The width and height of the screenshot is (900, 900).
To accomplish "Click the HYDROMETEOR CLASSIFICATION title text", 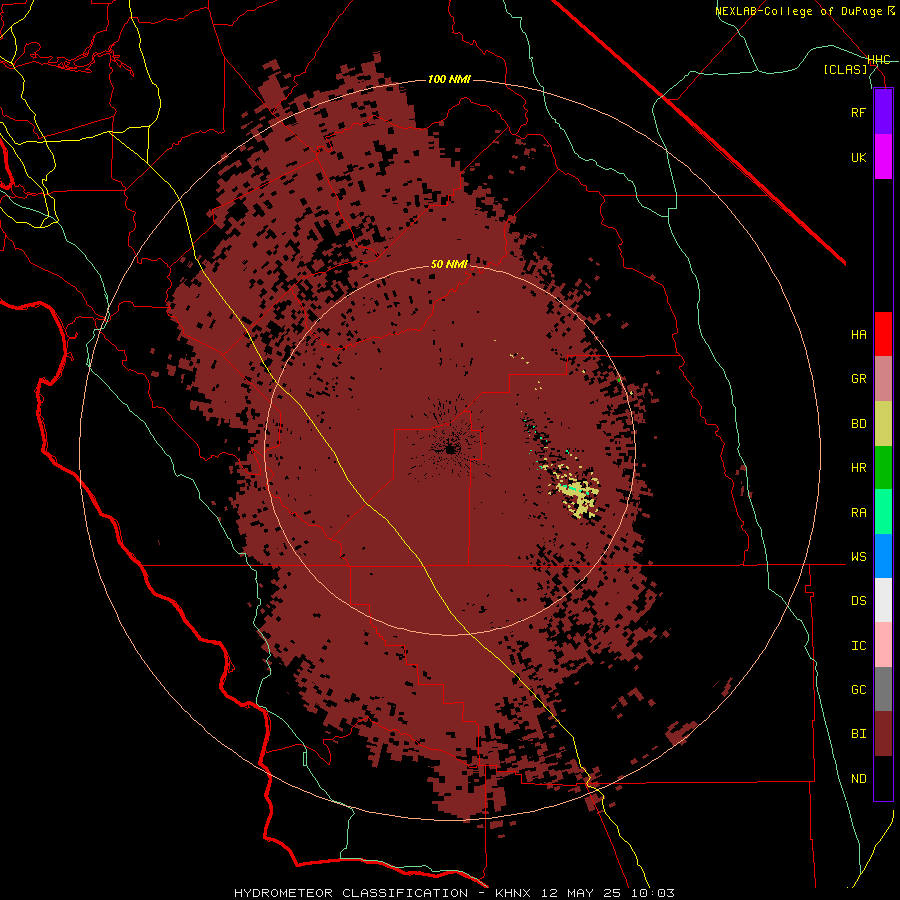I will click(351, 893).
